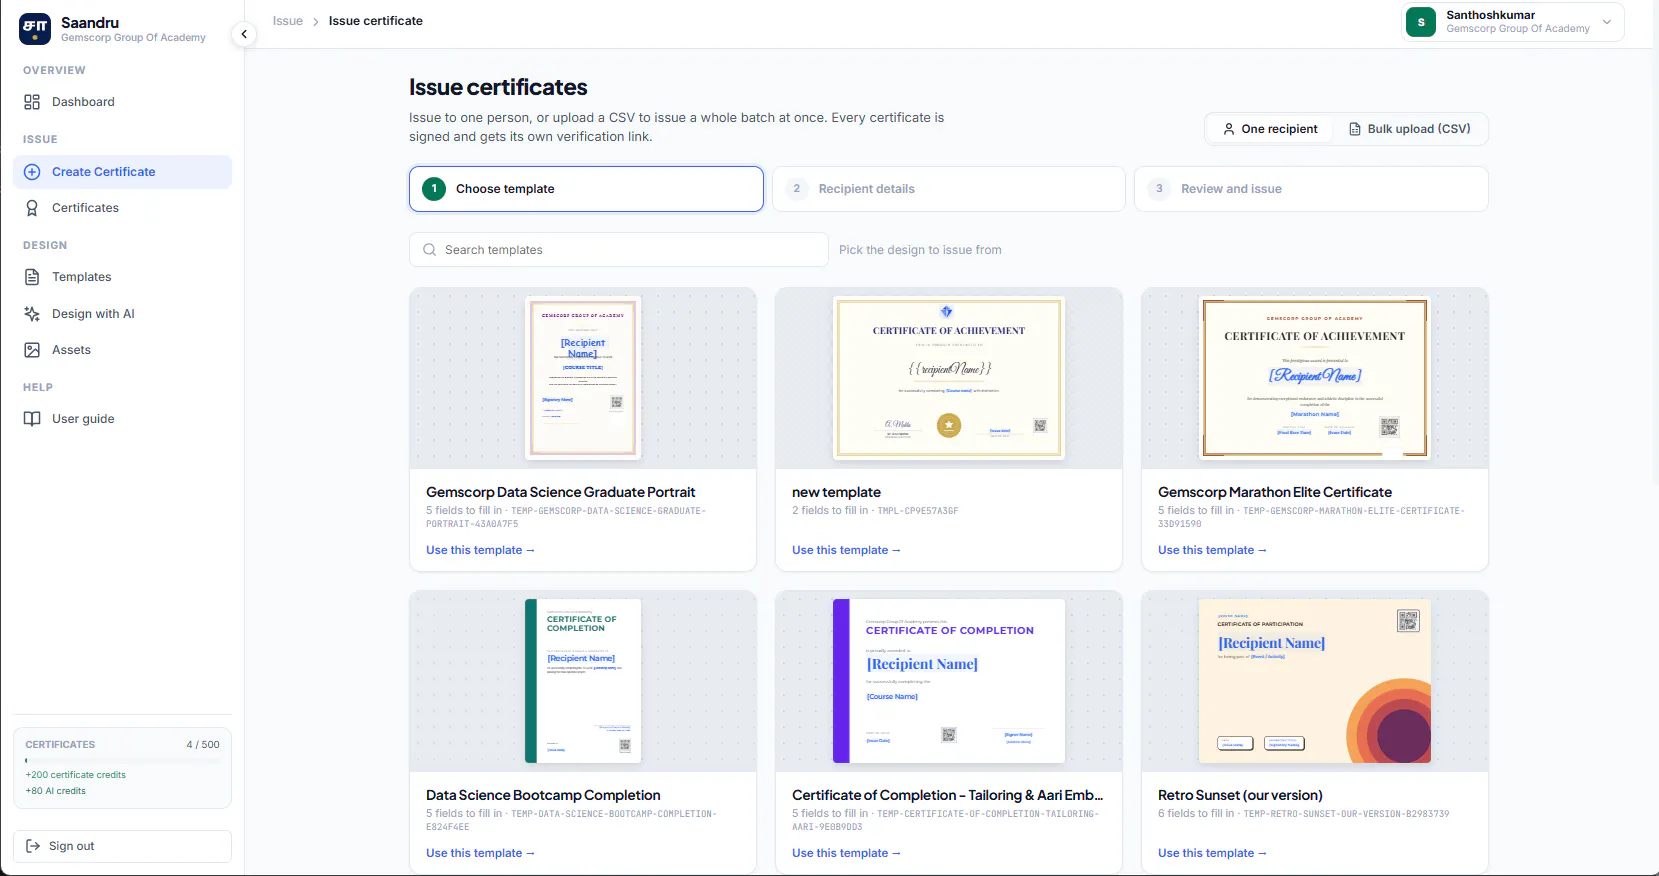Select One recipient mode

(x=1270, y=129)
